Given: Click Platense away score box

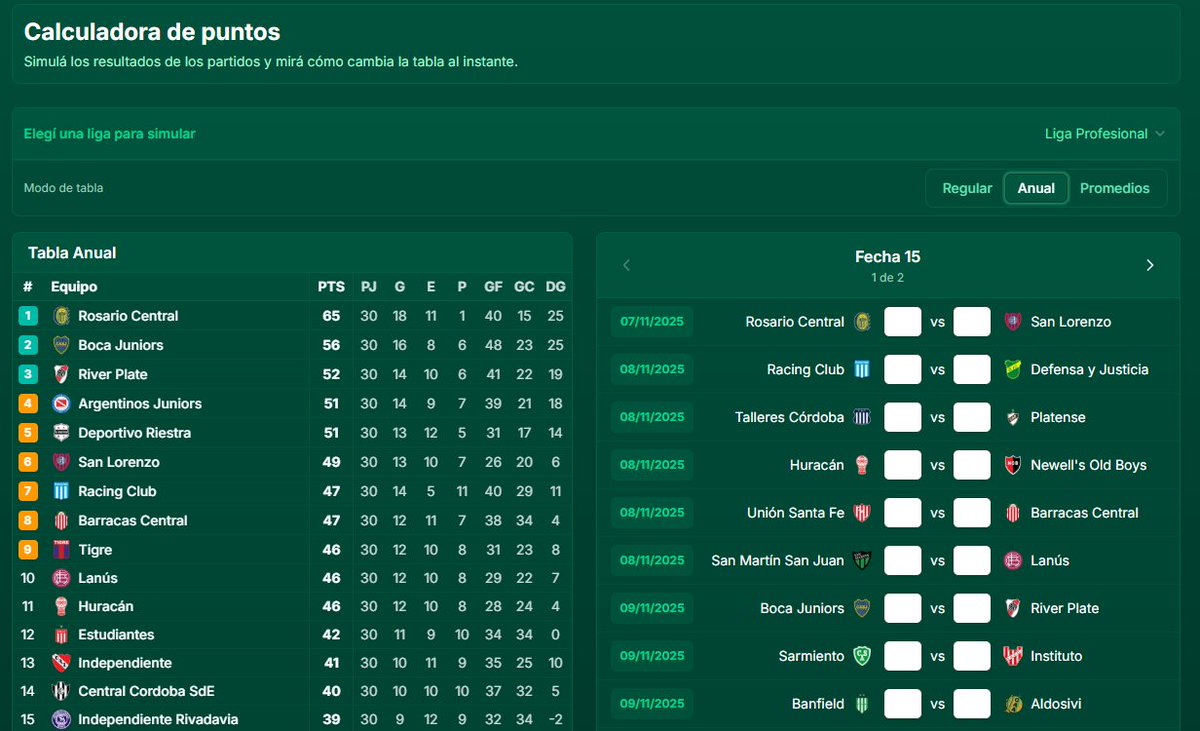Looking at the screenshot, I should click(x=972, y=417).
